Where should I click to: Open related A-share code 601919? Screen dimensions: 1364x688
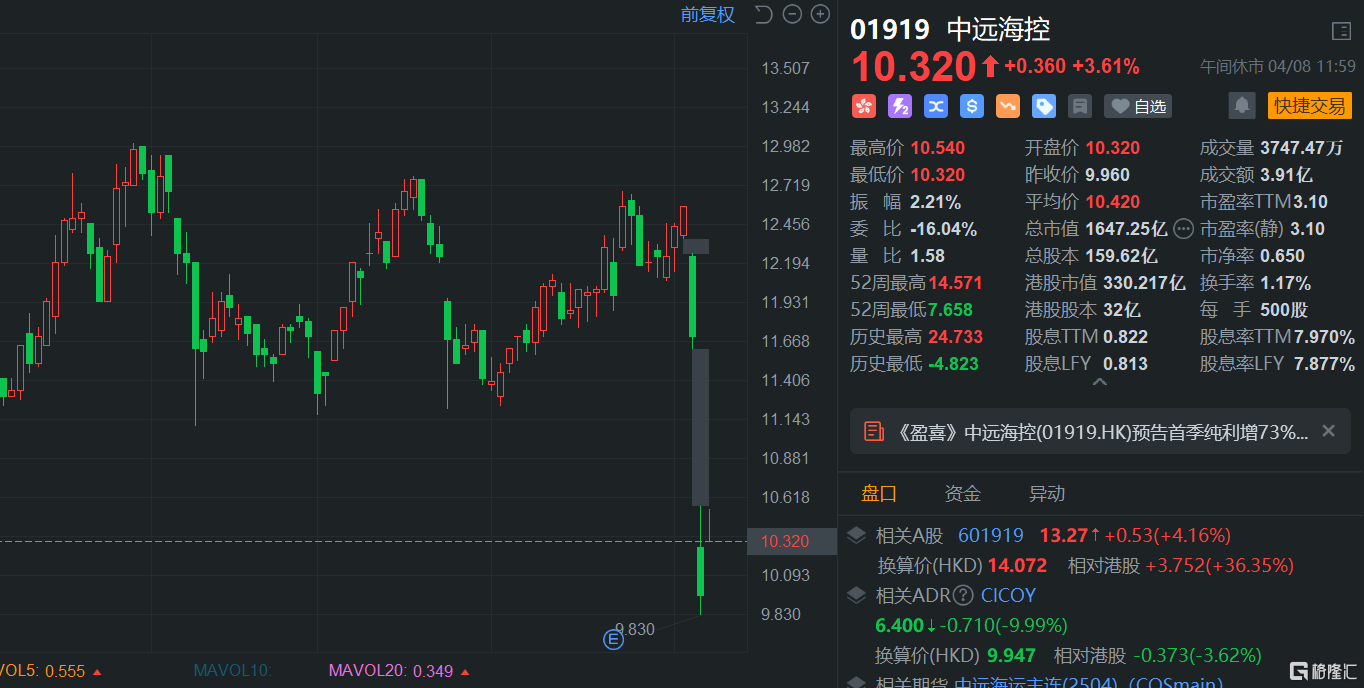click(991, 535)
